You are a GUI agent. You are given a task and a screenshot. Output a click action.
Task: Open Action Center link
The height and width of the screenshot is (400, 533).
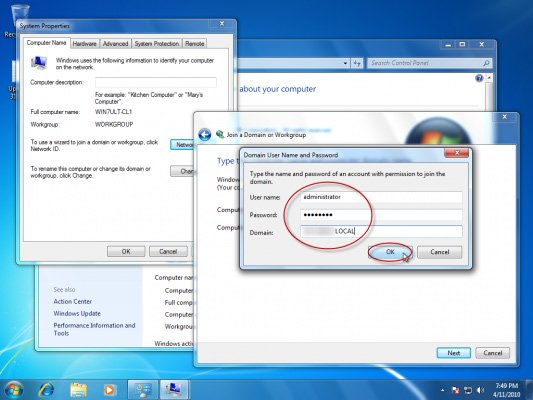(72, 301)
